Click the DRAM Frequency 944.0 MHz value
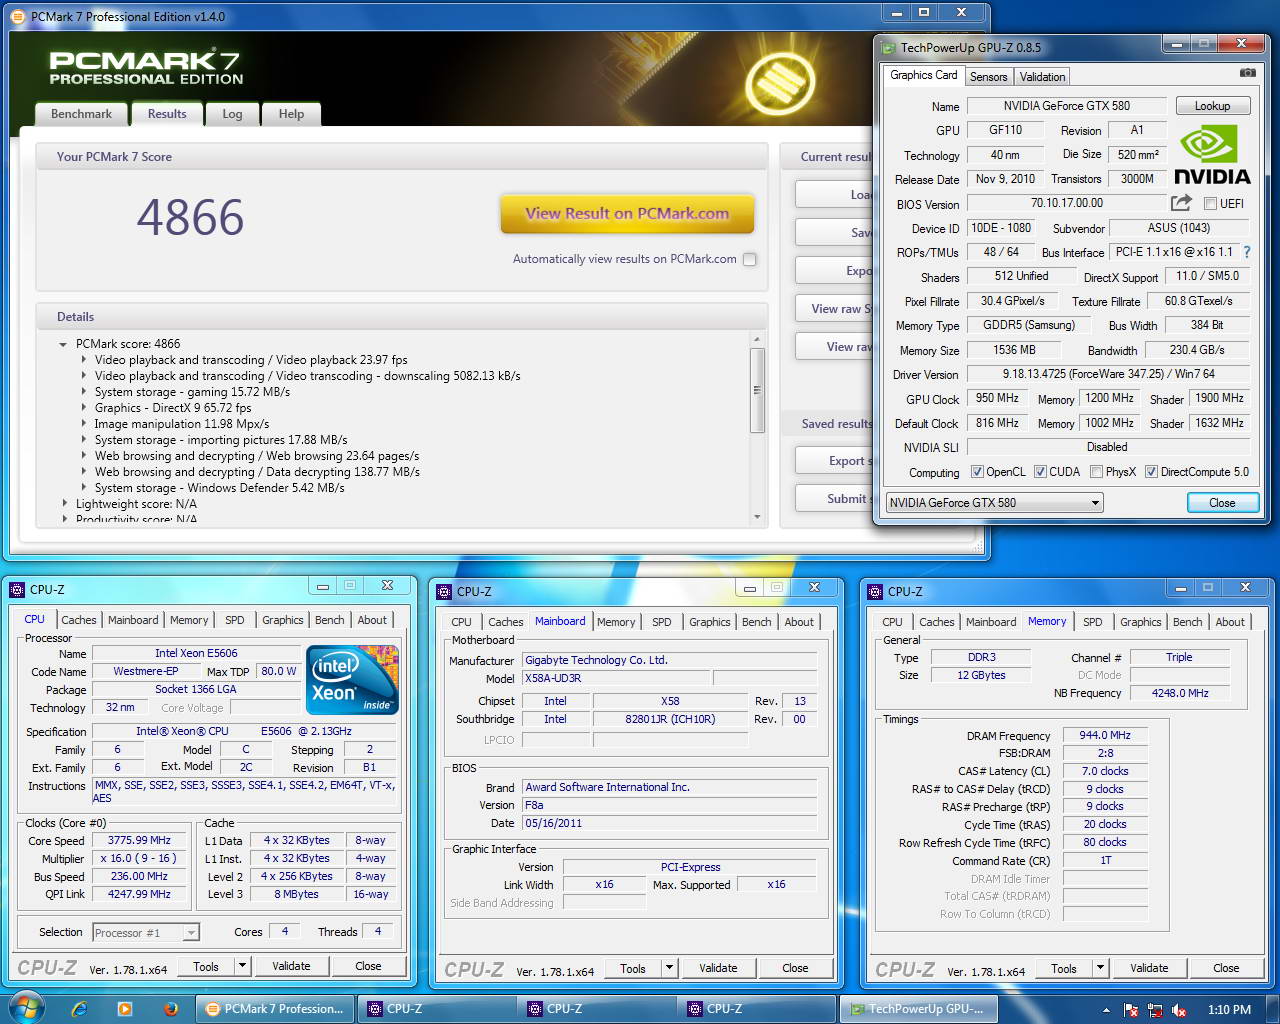This screenshot has width=1280, height=1024. [x=1105, y=735]
